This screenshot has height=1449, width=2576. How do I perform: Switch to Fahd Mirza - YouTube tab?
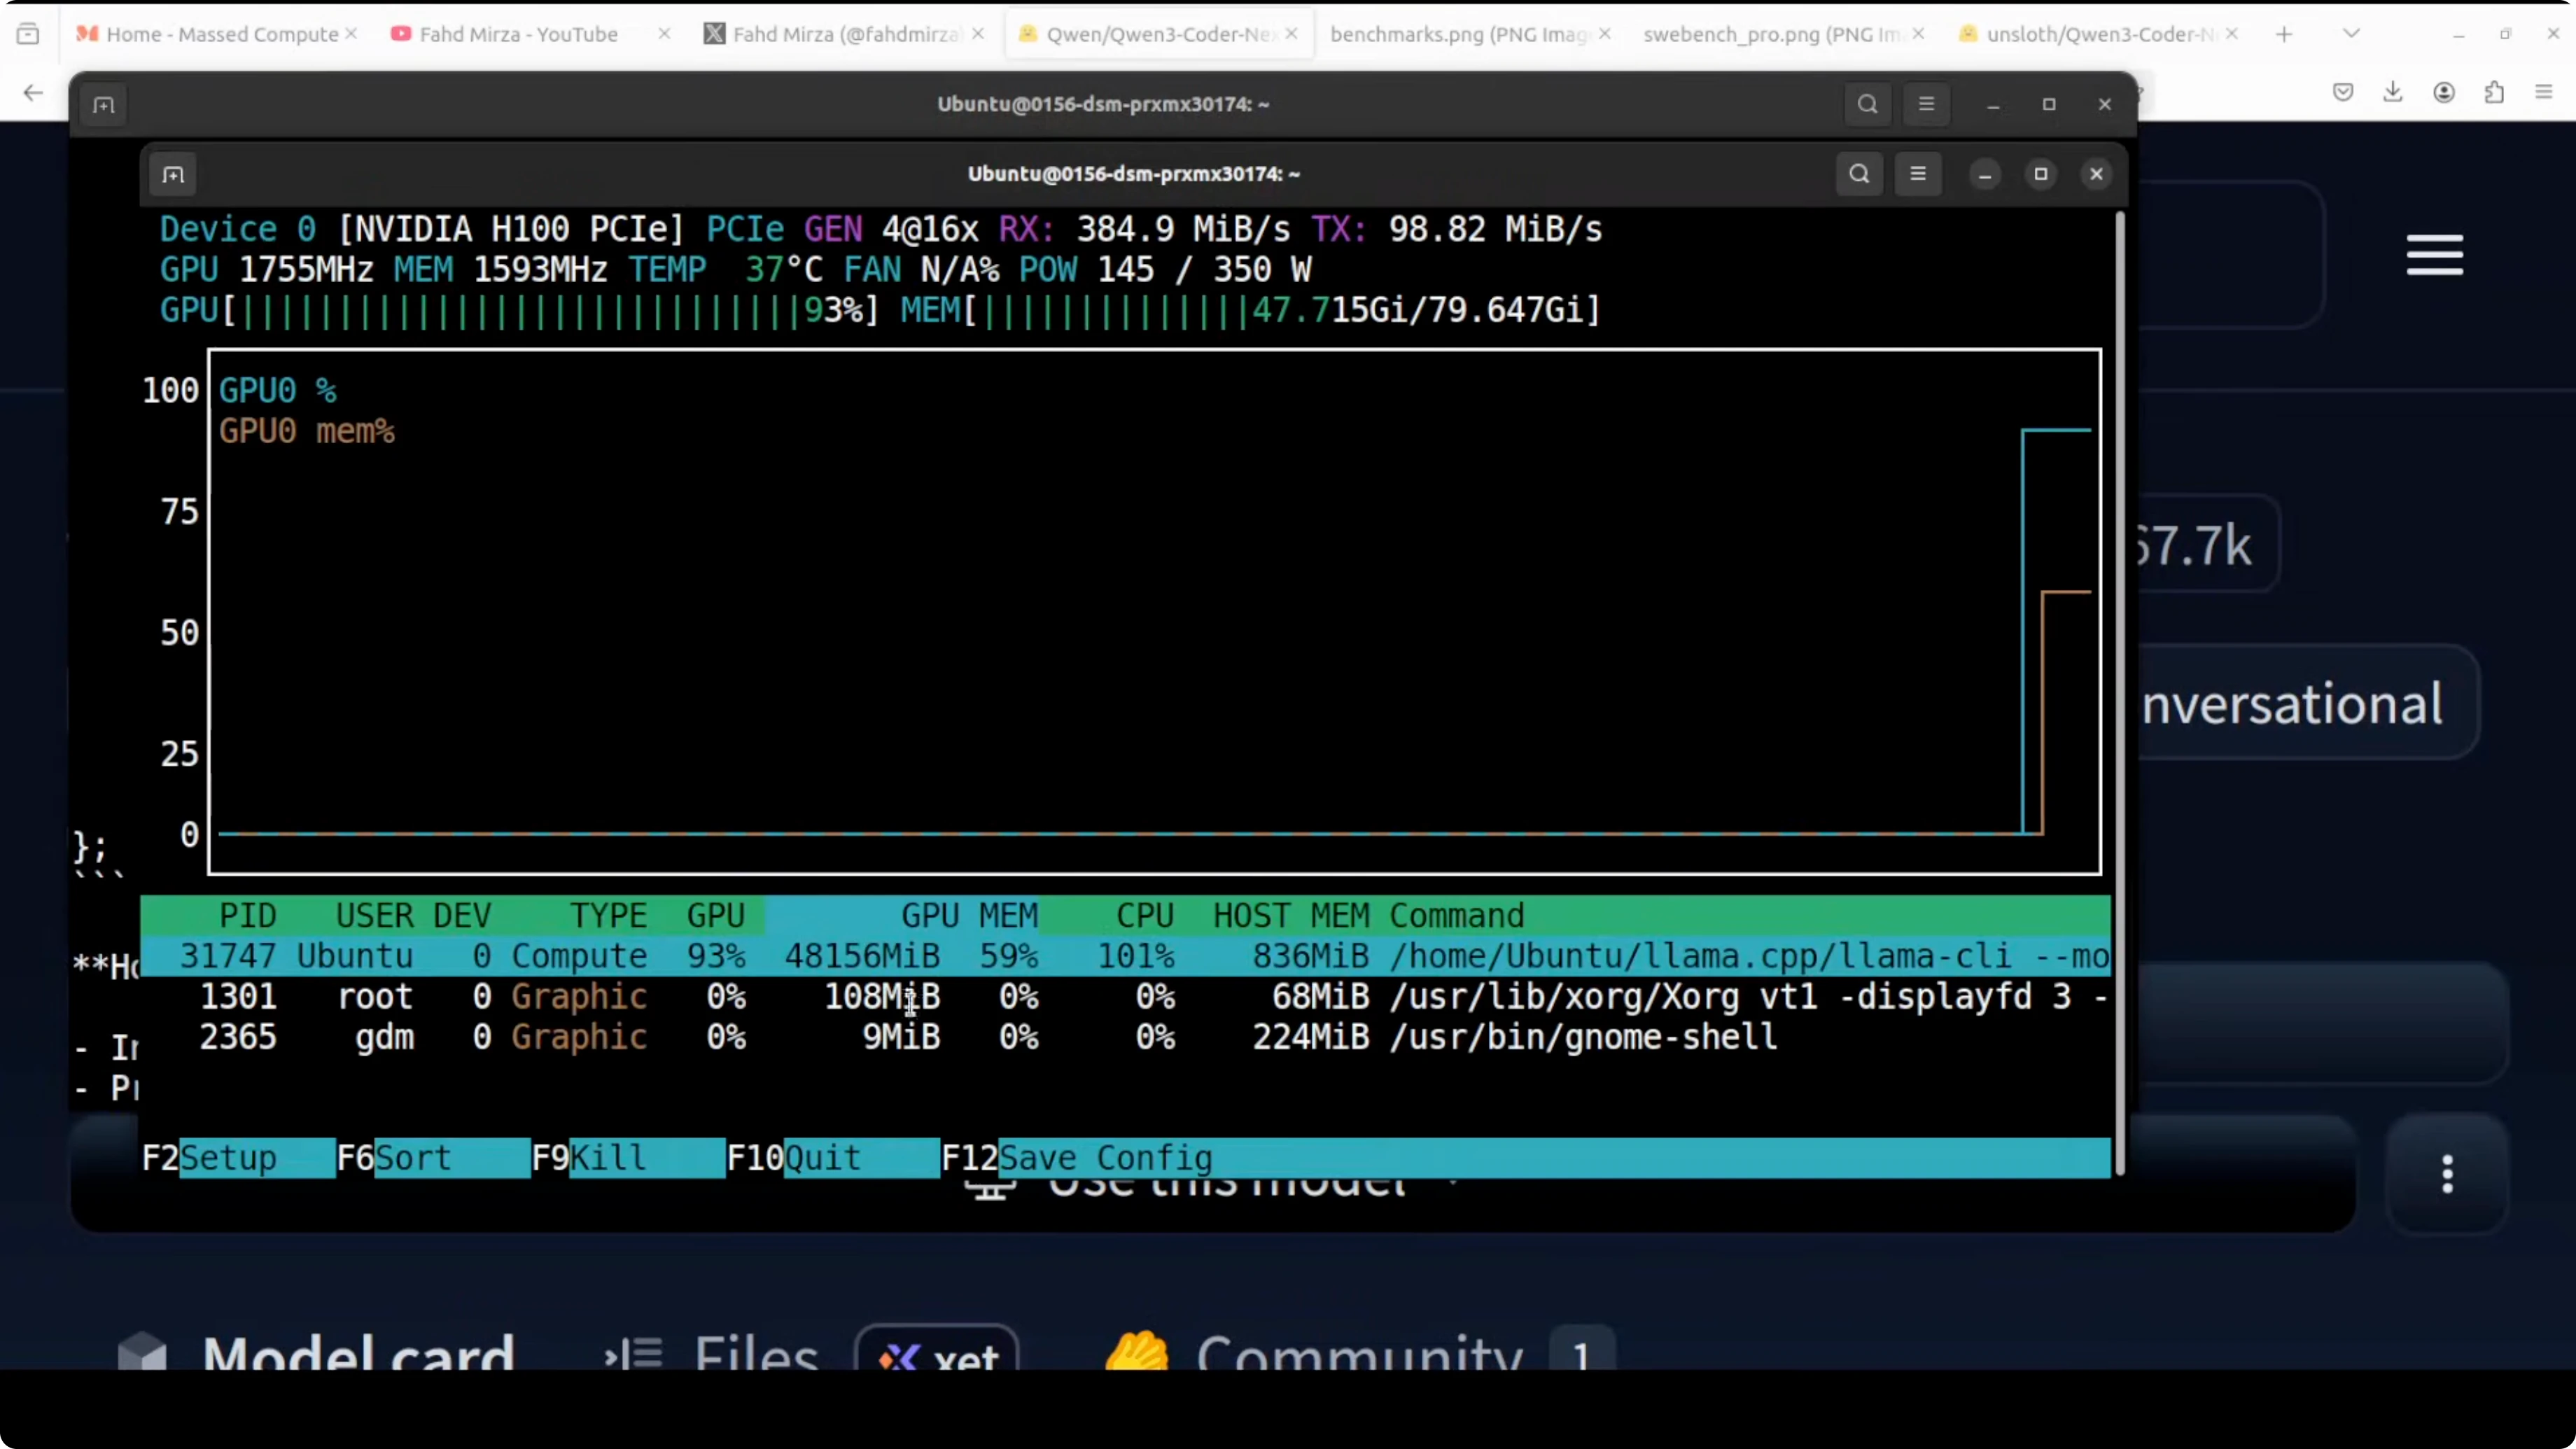(518, 34)
